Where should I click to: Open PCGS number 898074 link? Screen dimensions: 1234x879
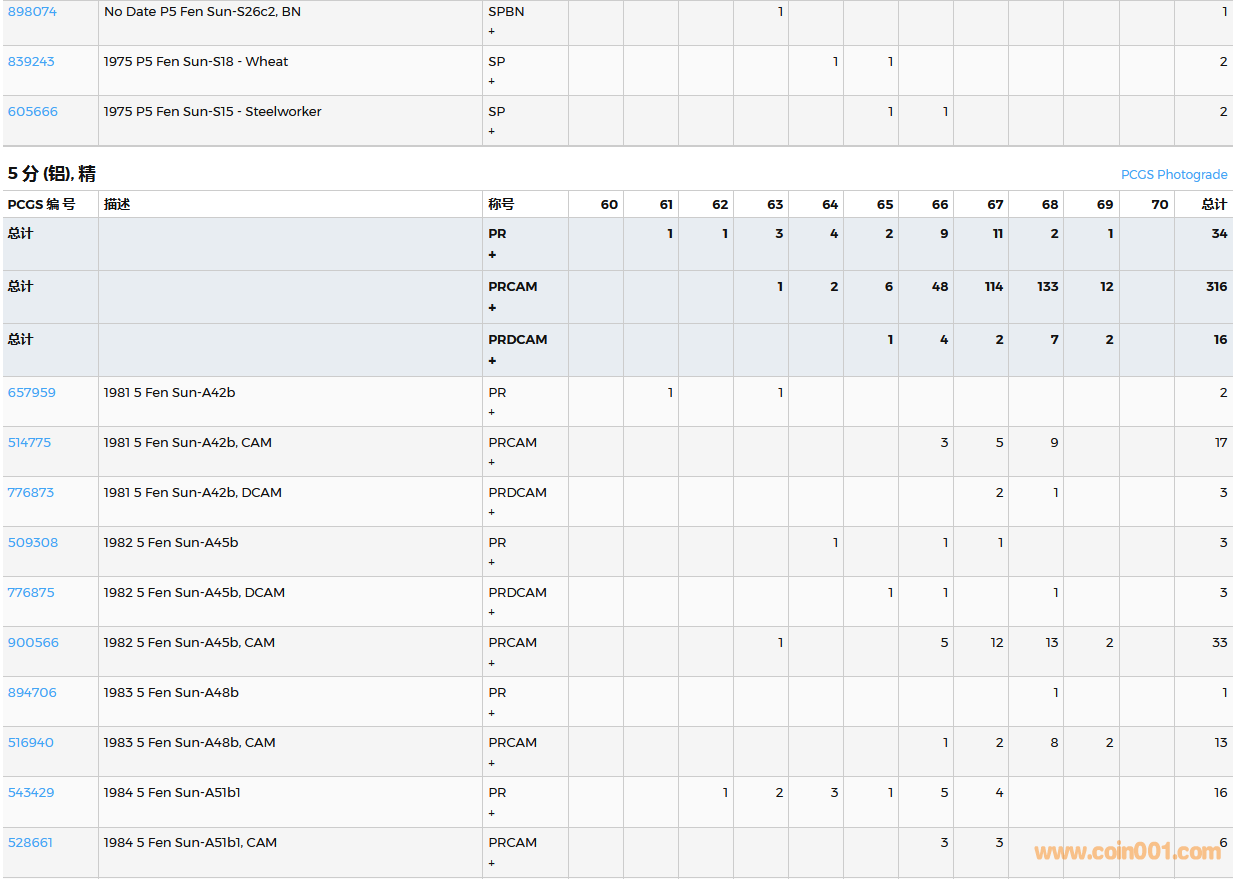point(32,12)
